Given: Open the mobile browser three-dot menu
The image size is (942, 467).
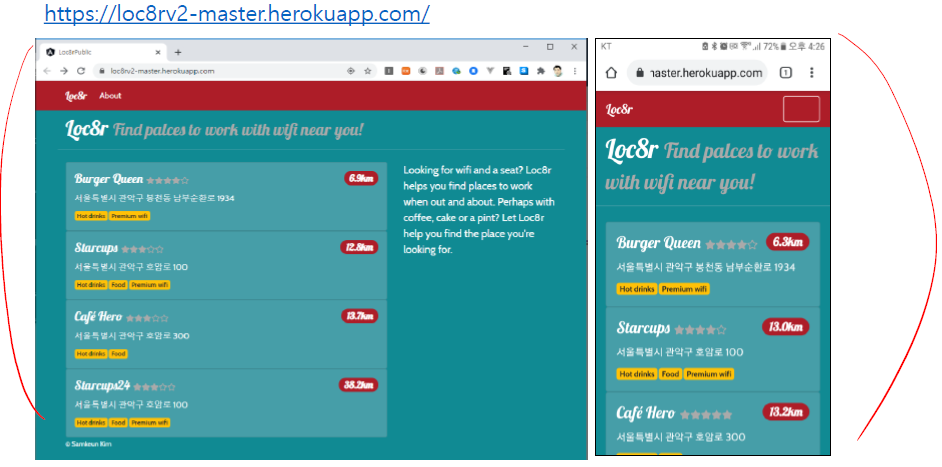Looking at the screenshot, I should click(812, 73).
